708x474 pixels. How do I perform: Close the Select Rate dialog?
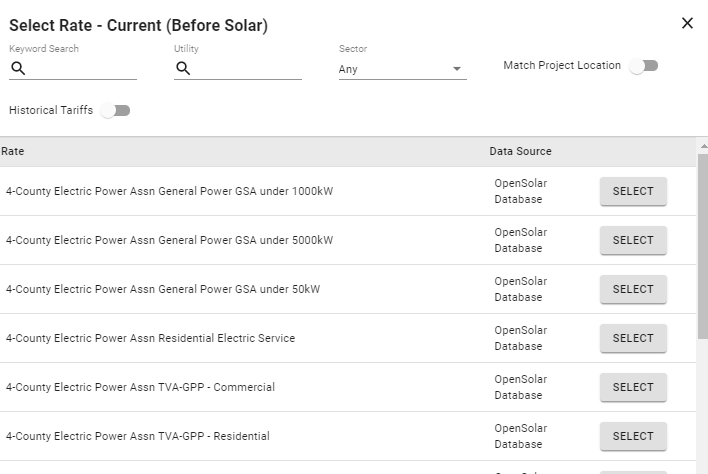click(687, 23)
